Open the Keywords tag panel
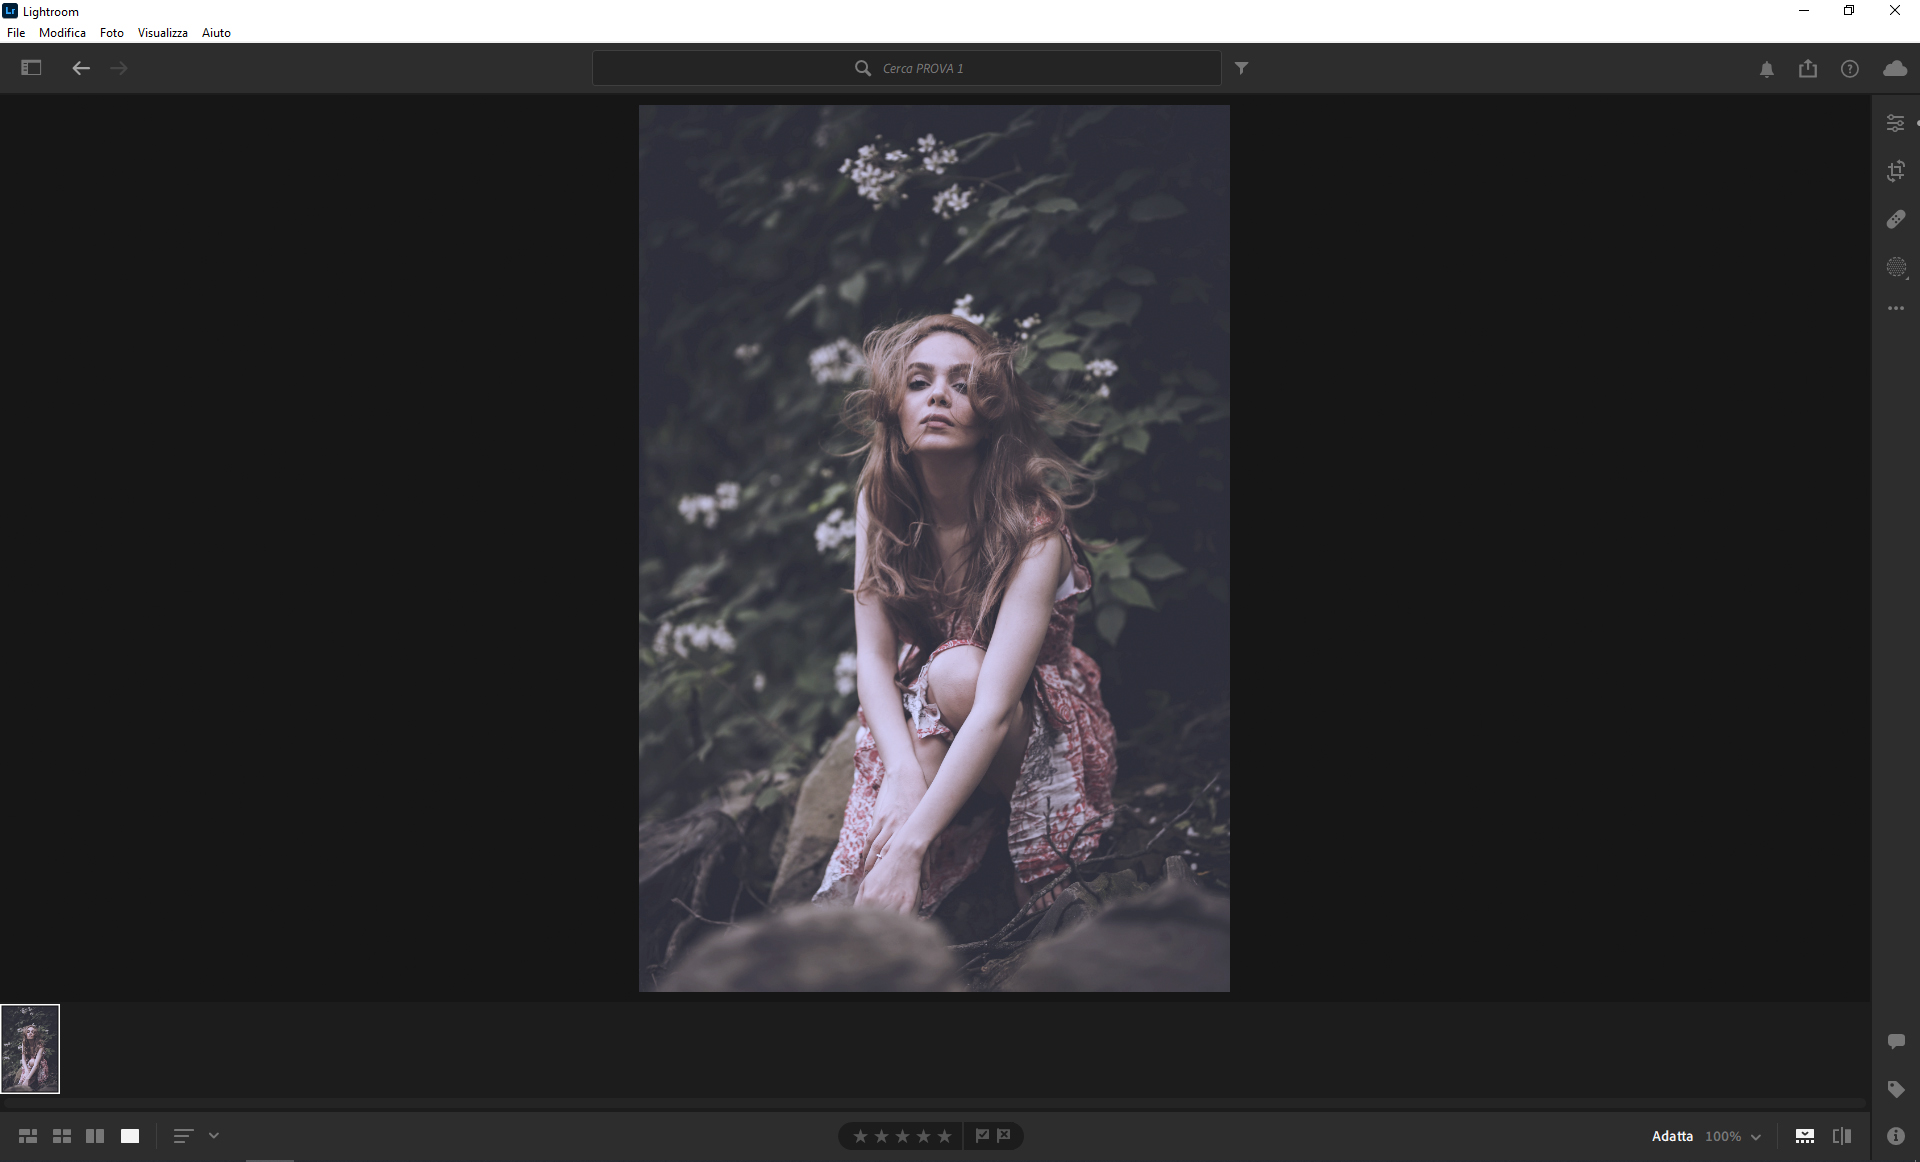 point(1895,1089)
